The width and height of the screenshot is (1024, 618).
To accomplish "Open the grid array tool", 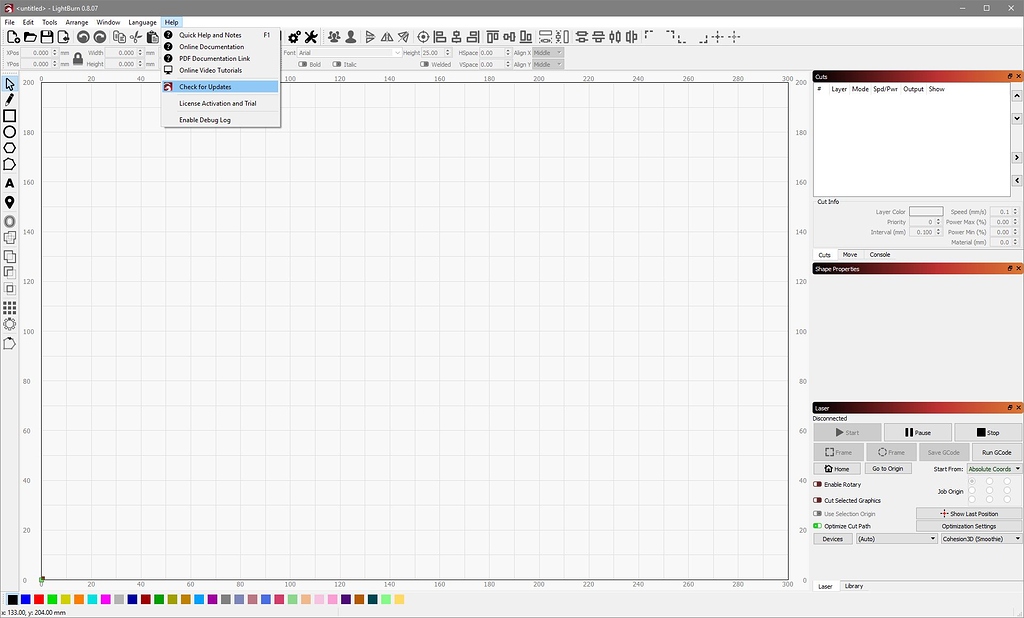I will tap(9, 306).
